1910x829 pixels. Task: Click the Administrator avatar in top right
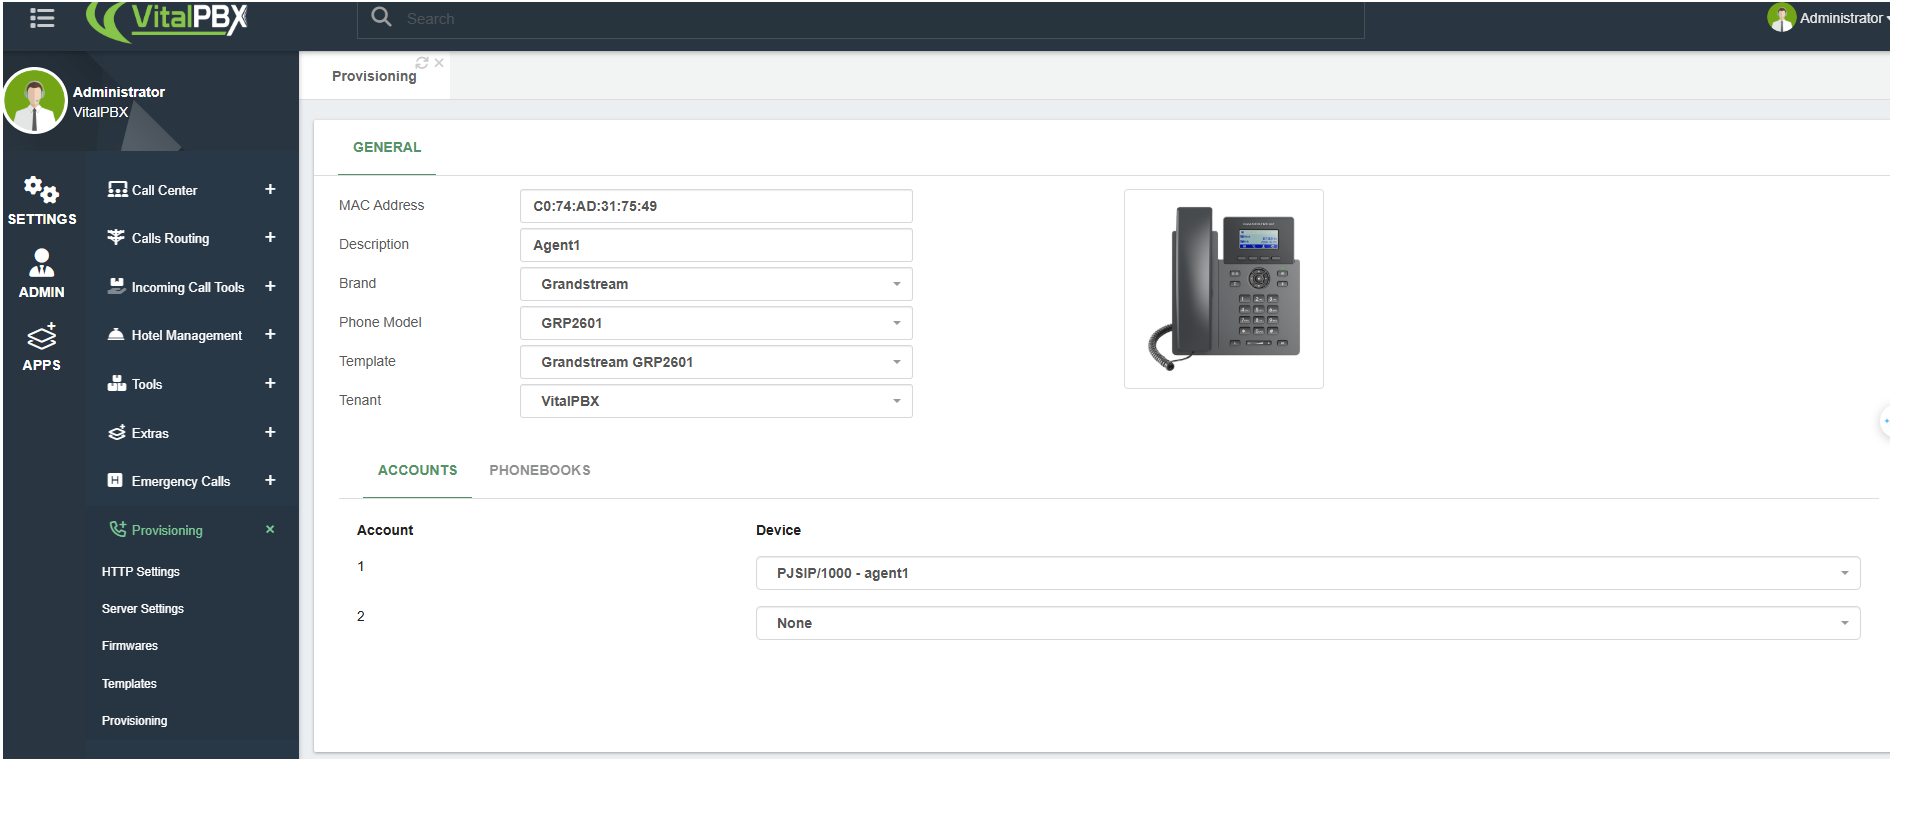point(1781,18)
